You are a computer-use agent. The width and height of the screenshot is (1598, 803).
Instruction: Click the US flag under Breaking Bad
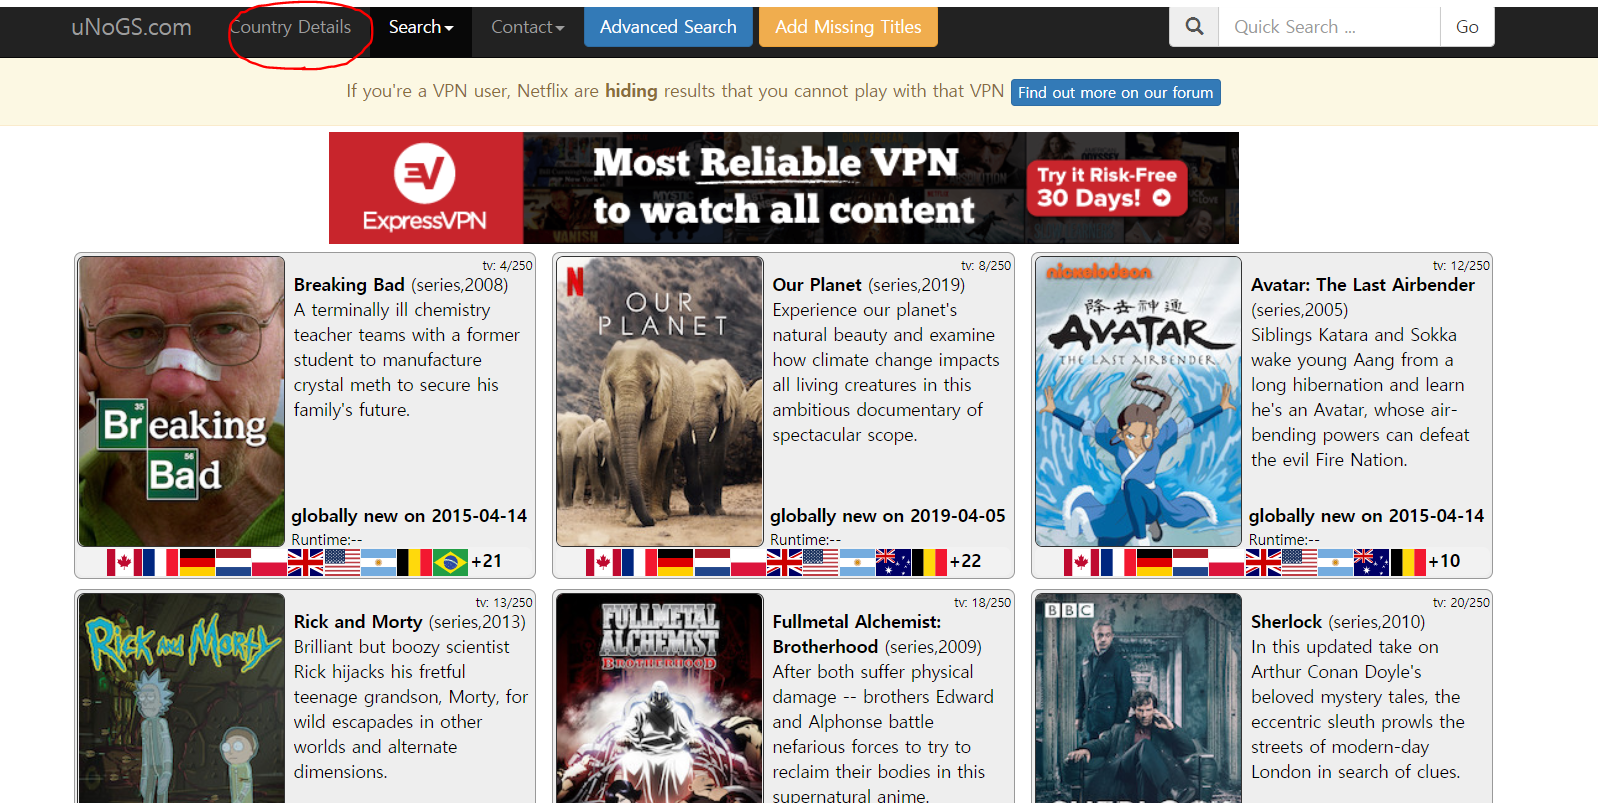click(342, 562)
